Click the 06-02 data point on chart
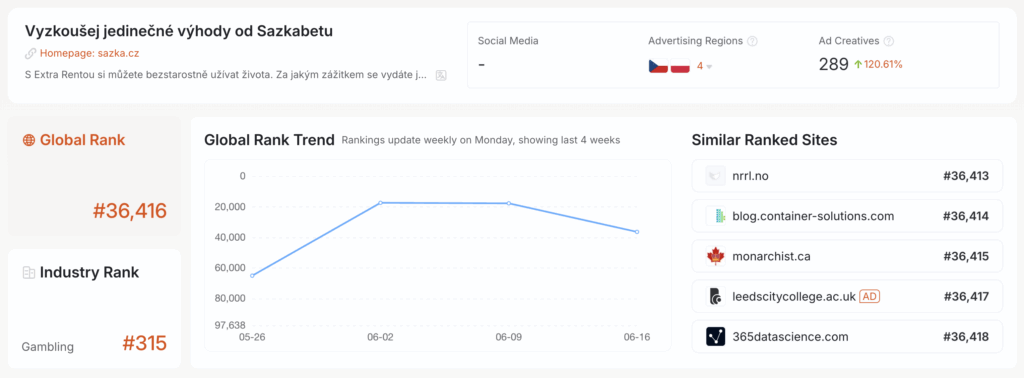This screenshot has width=1024, height=378. (381, 202)
